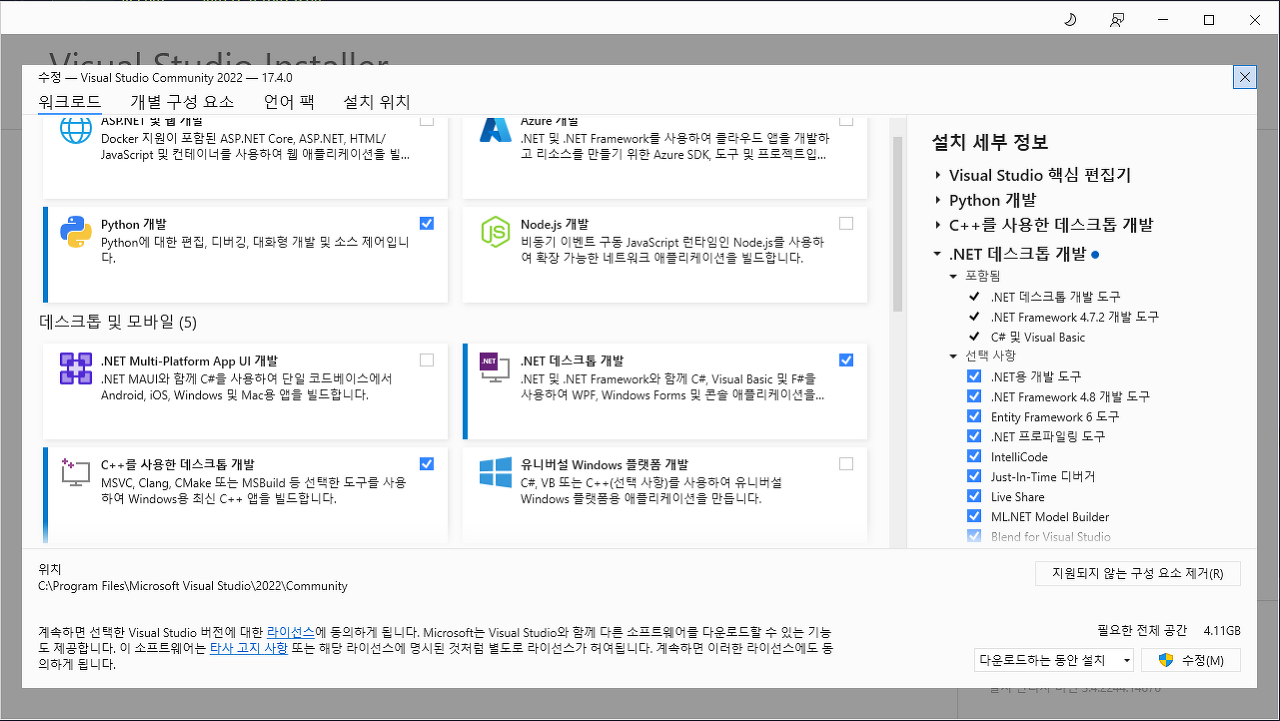Screen dimensions: 1280x721
Task: Click the C++ desktop development workload icon
Action: 76,473
